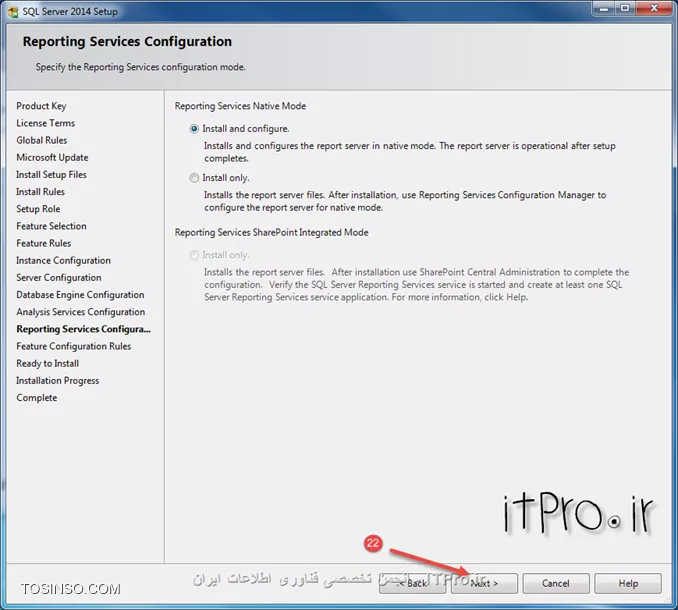Click the 'SQL Server 2014 Setup' window title
This screenshot has width=678, height=610.
point(70,12)
